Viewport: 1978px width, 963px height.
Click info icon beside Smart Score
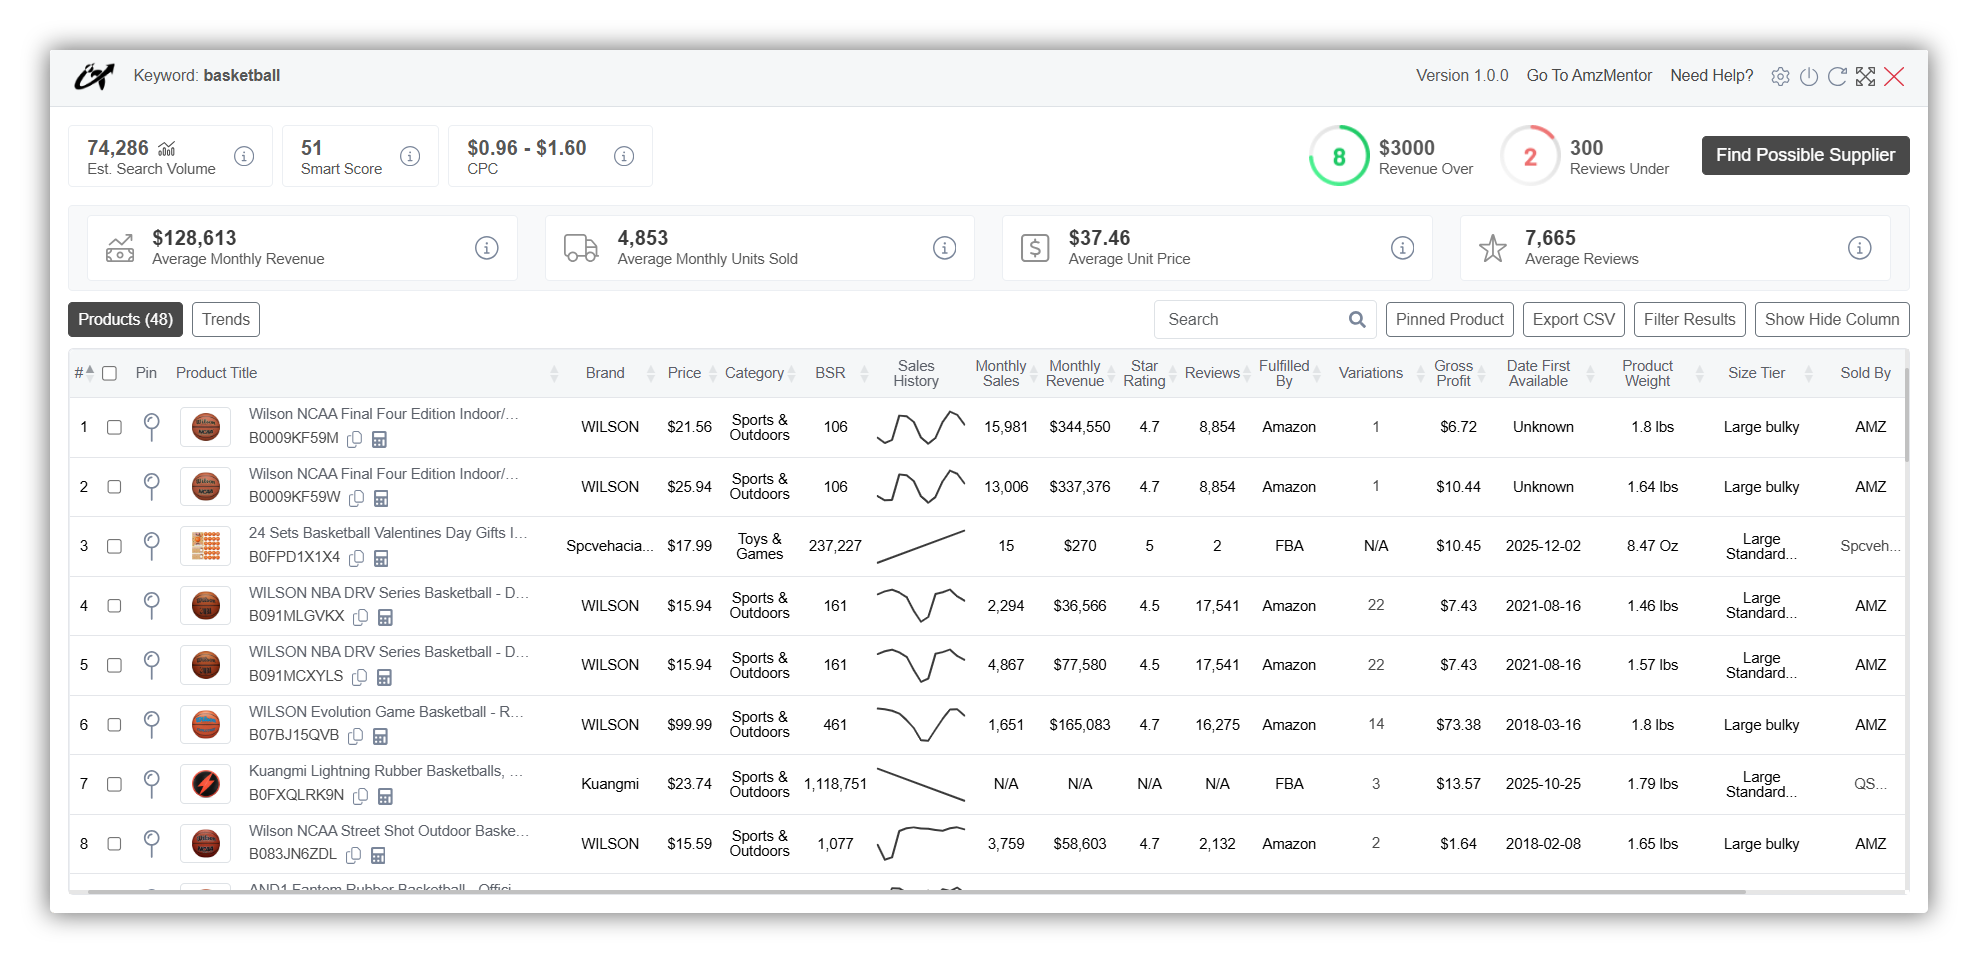tap(410, 156)
